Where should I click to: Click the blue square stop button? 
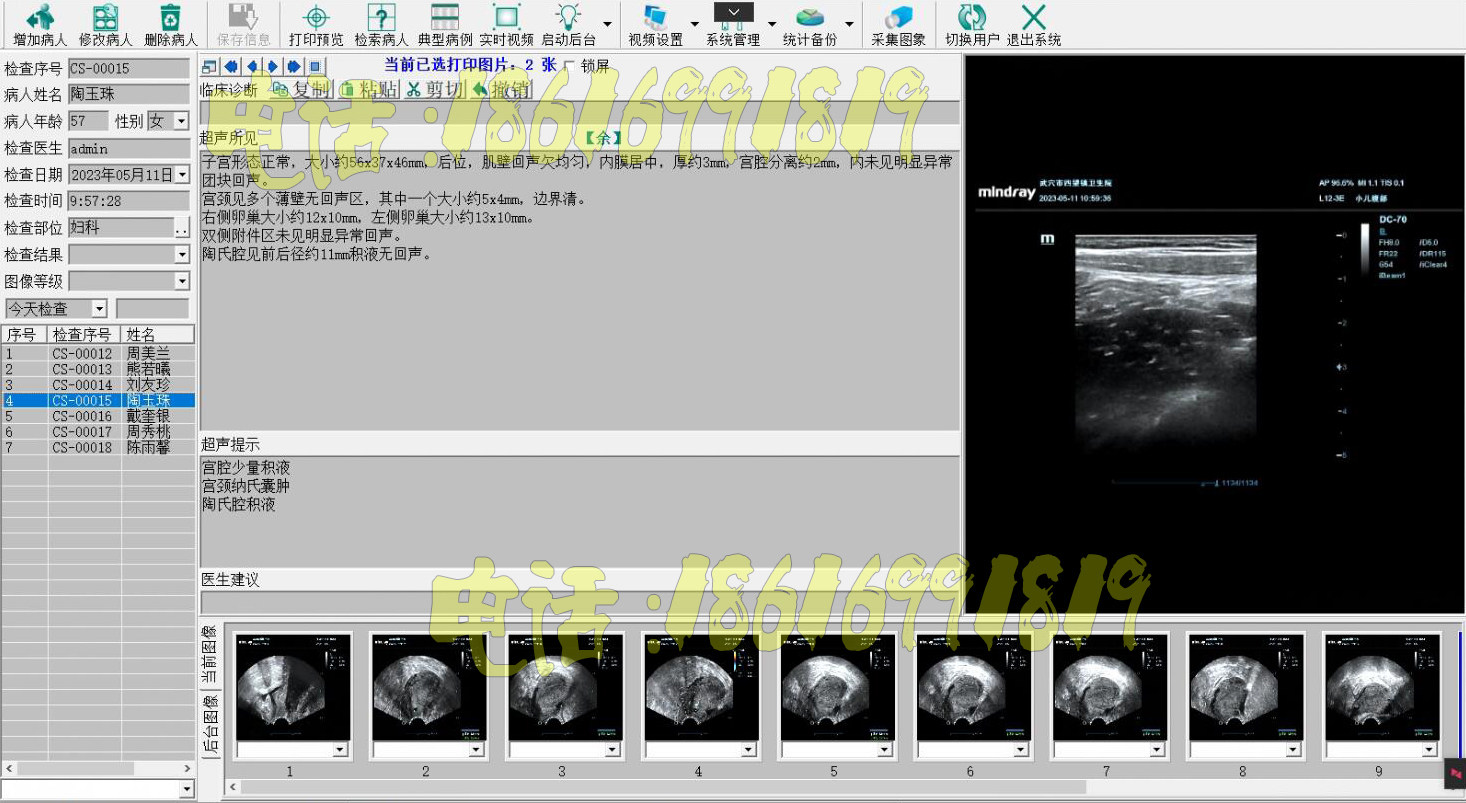[315, 67]
